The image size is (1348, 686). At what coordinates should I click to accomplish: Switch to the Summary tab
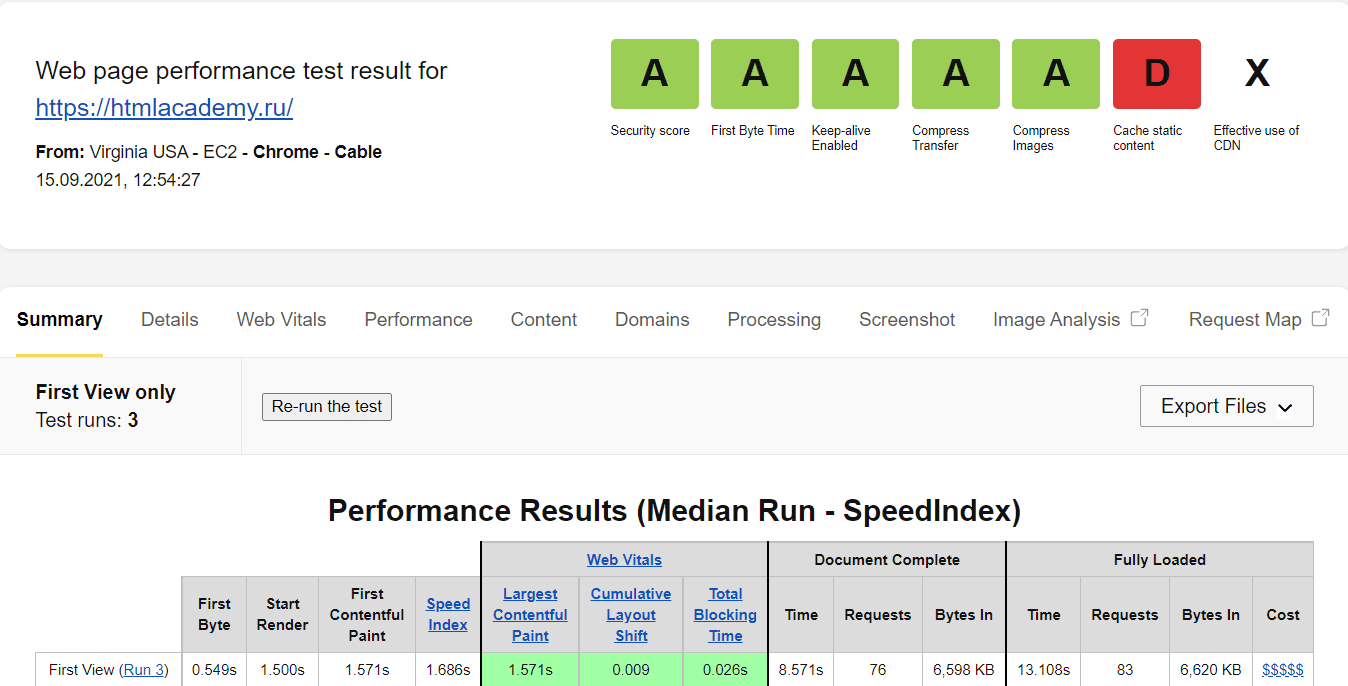point(60,320)
